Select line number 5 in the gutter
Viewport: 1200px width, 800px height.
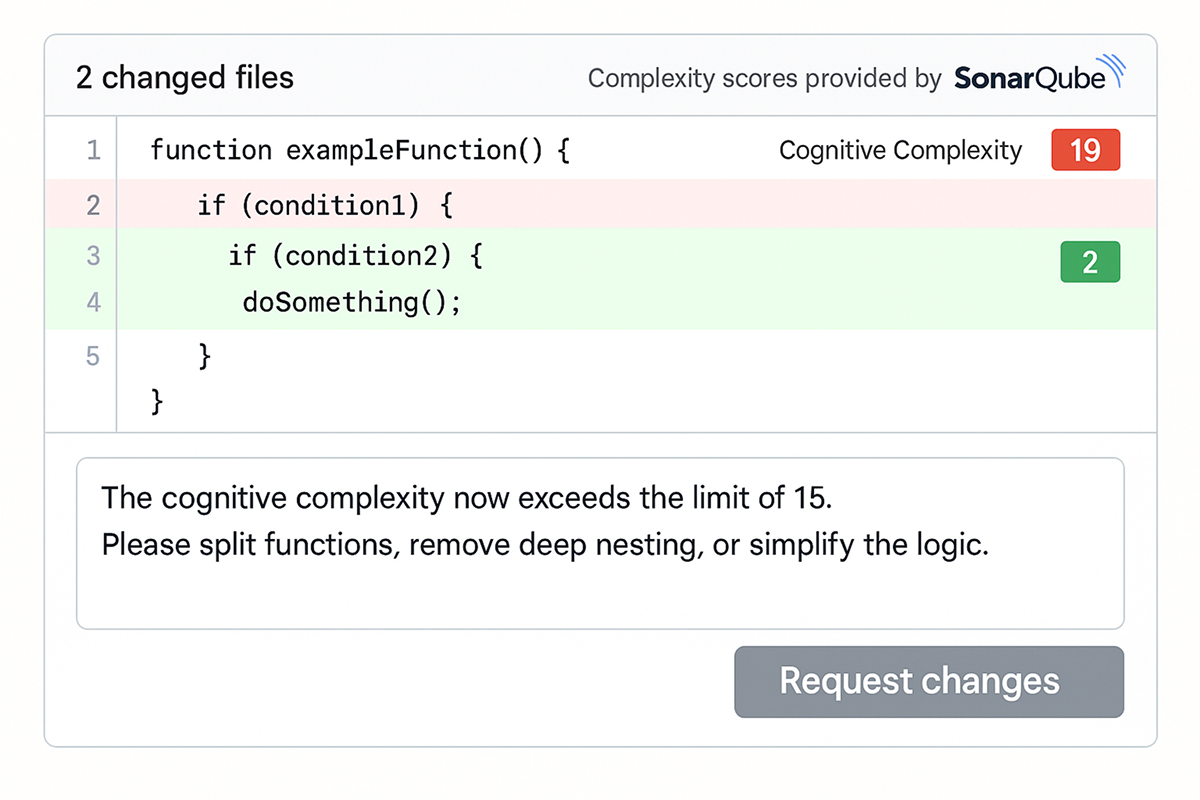(94, 356)
